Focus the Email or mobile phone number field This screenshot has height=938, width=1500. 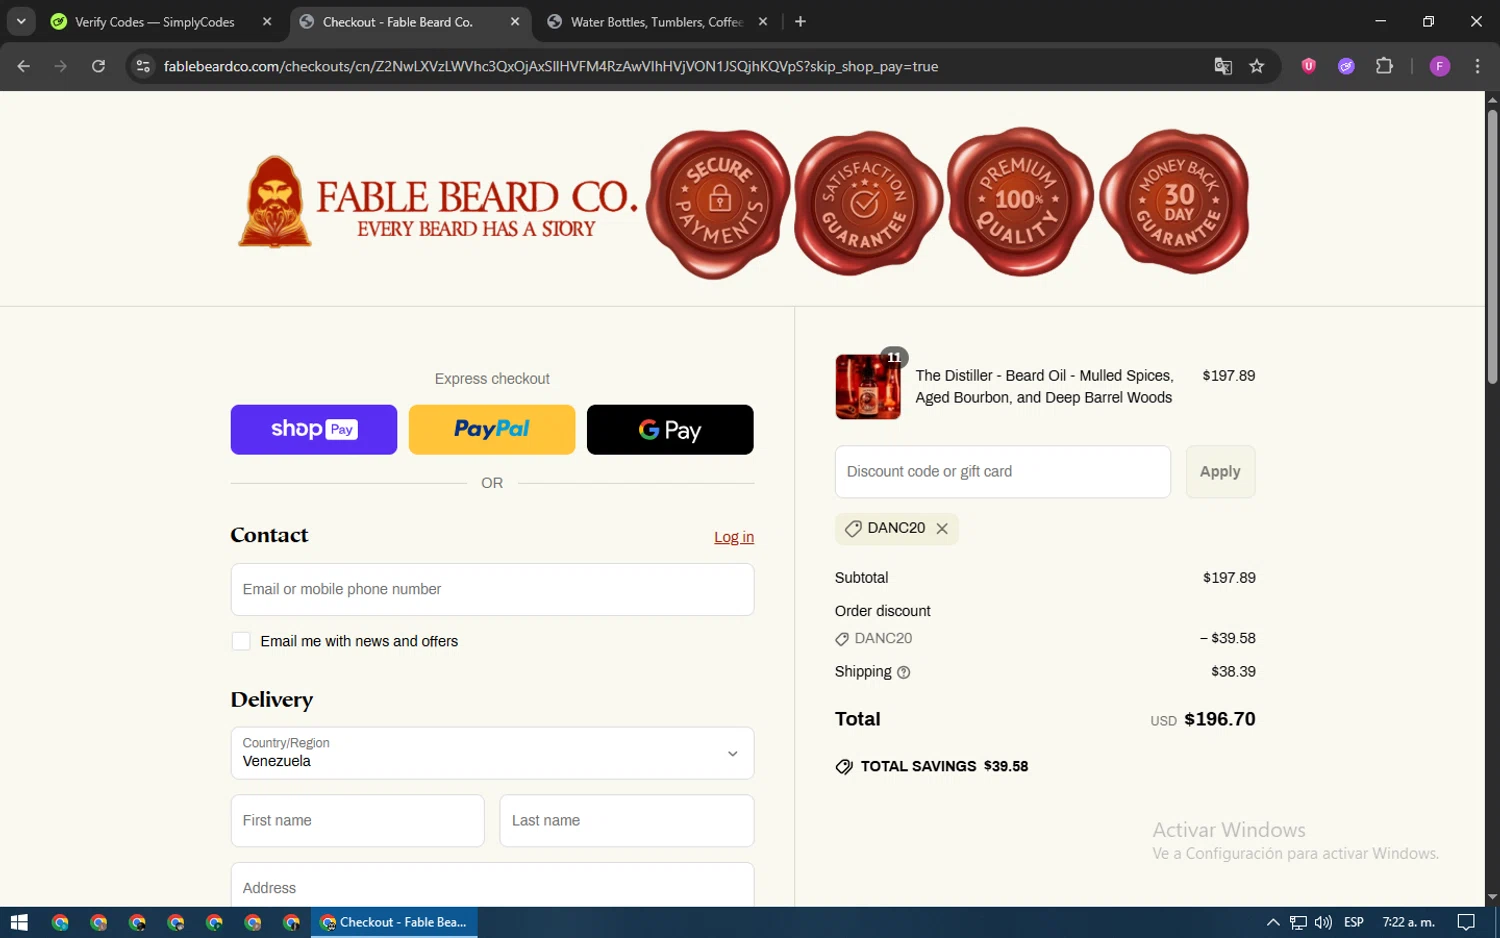pyautogui.click(x=492, y=589)
